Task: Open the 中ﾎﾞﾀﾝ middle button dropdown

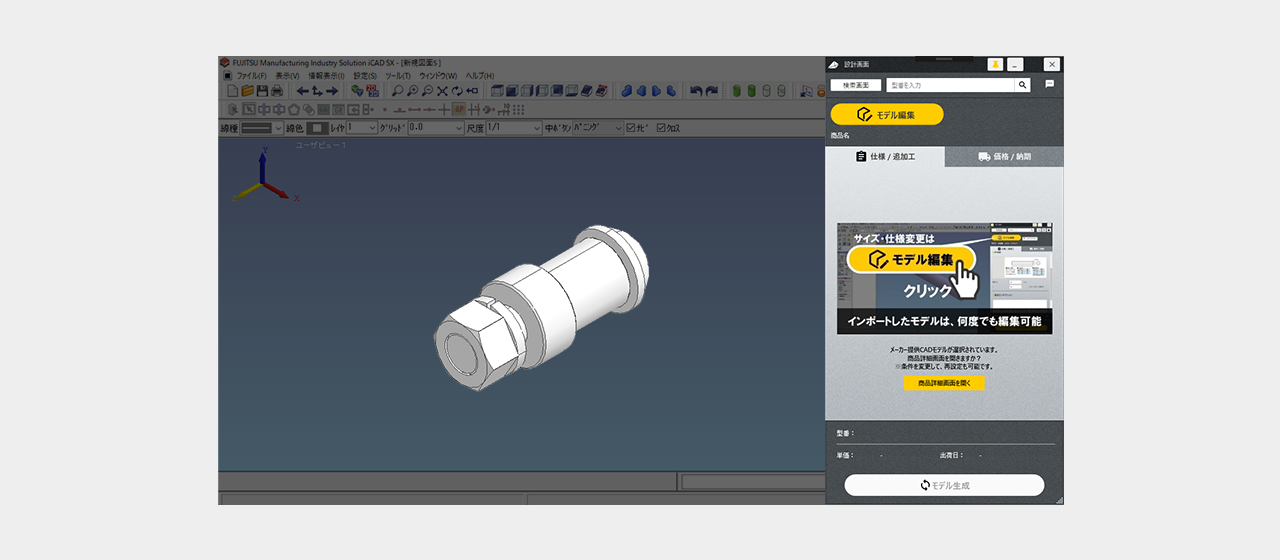Action: pyautogui.click(x=618, y=128)
